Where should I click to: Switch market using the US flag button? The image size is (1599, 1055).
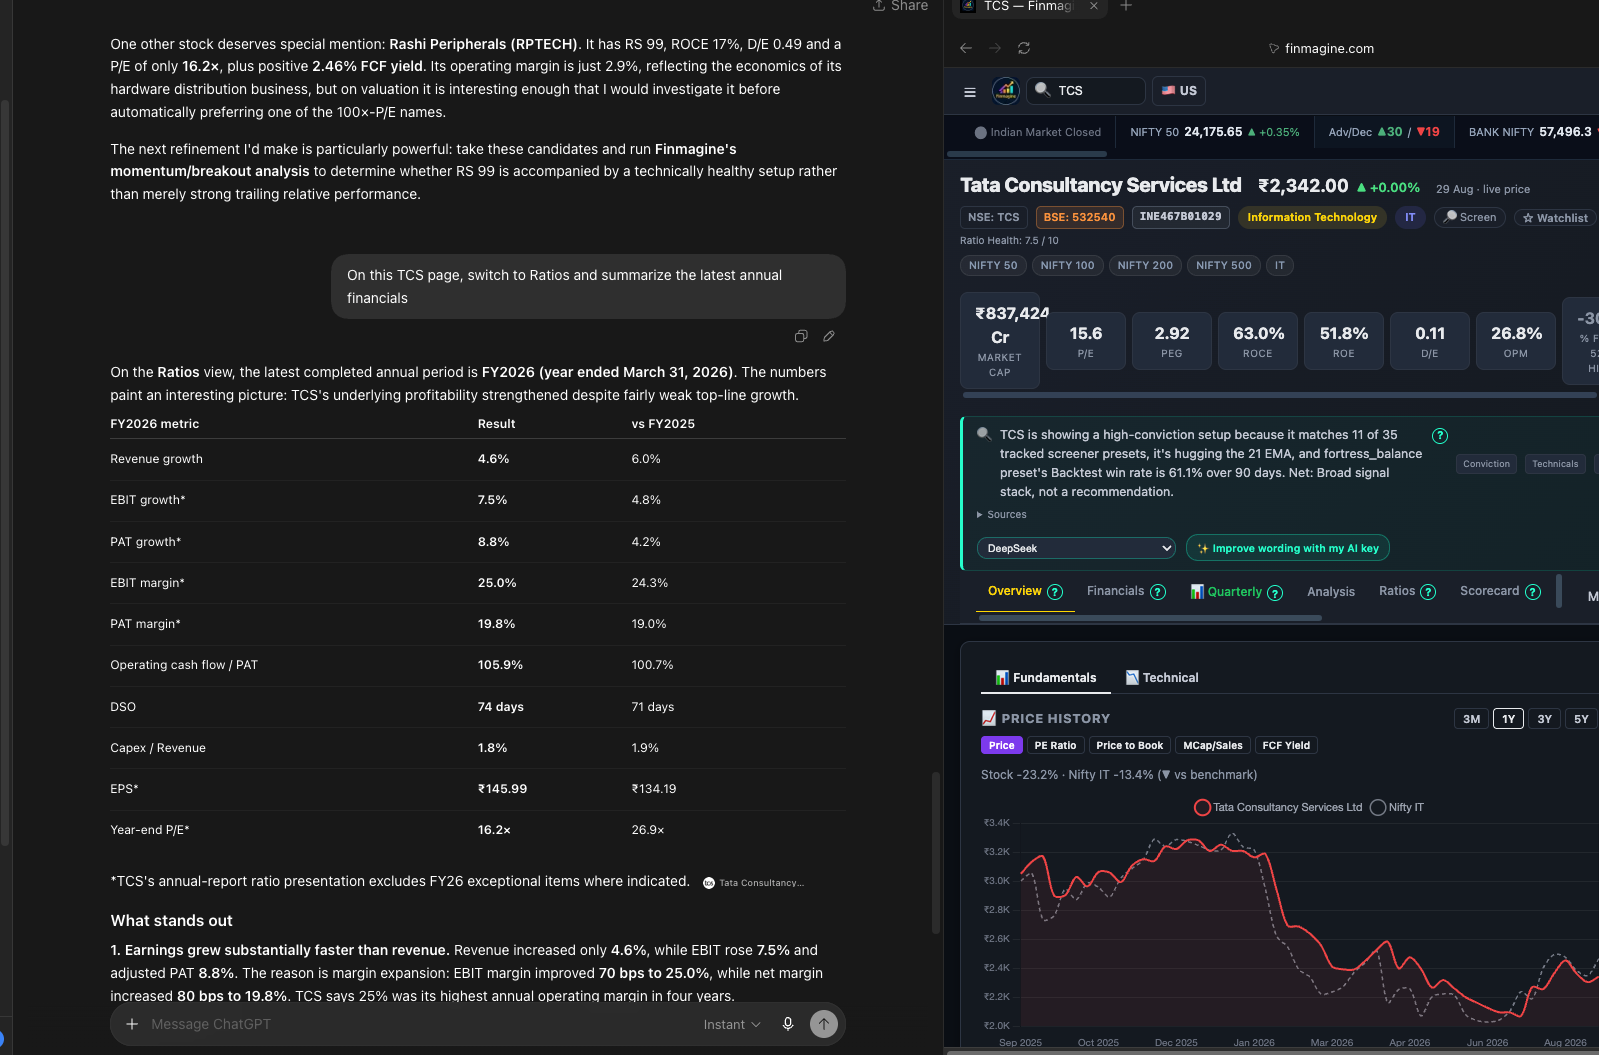coord(1179,91)
